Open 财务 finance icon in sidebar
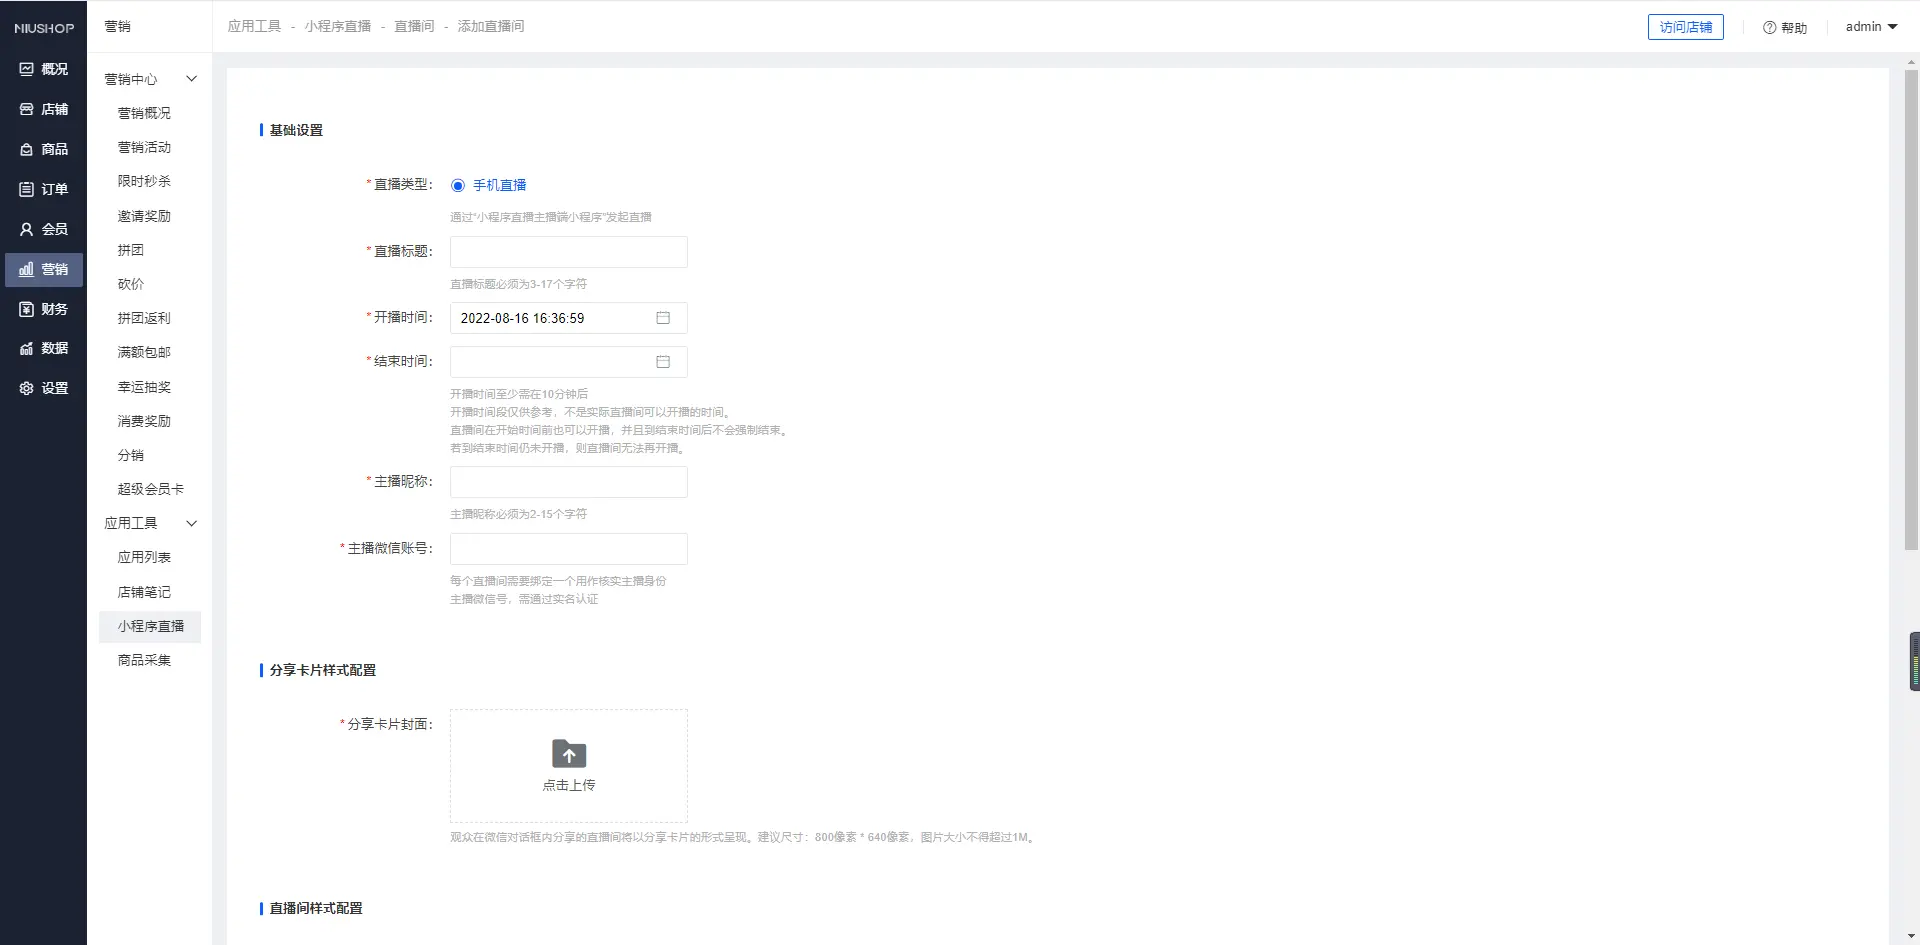 click(27, 309)
